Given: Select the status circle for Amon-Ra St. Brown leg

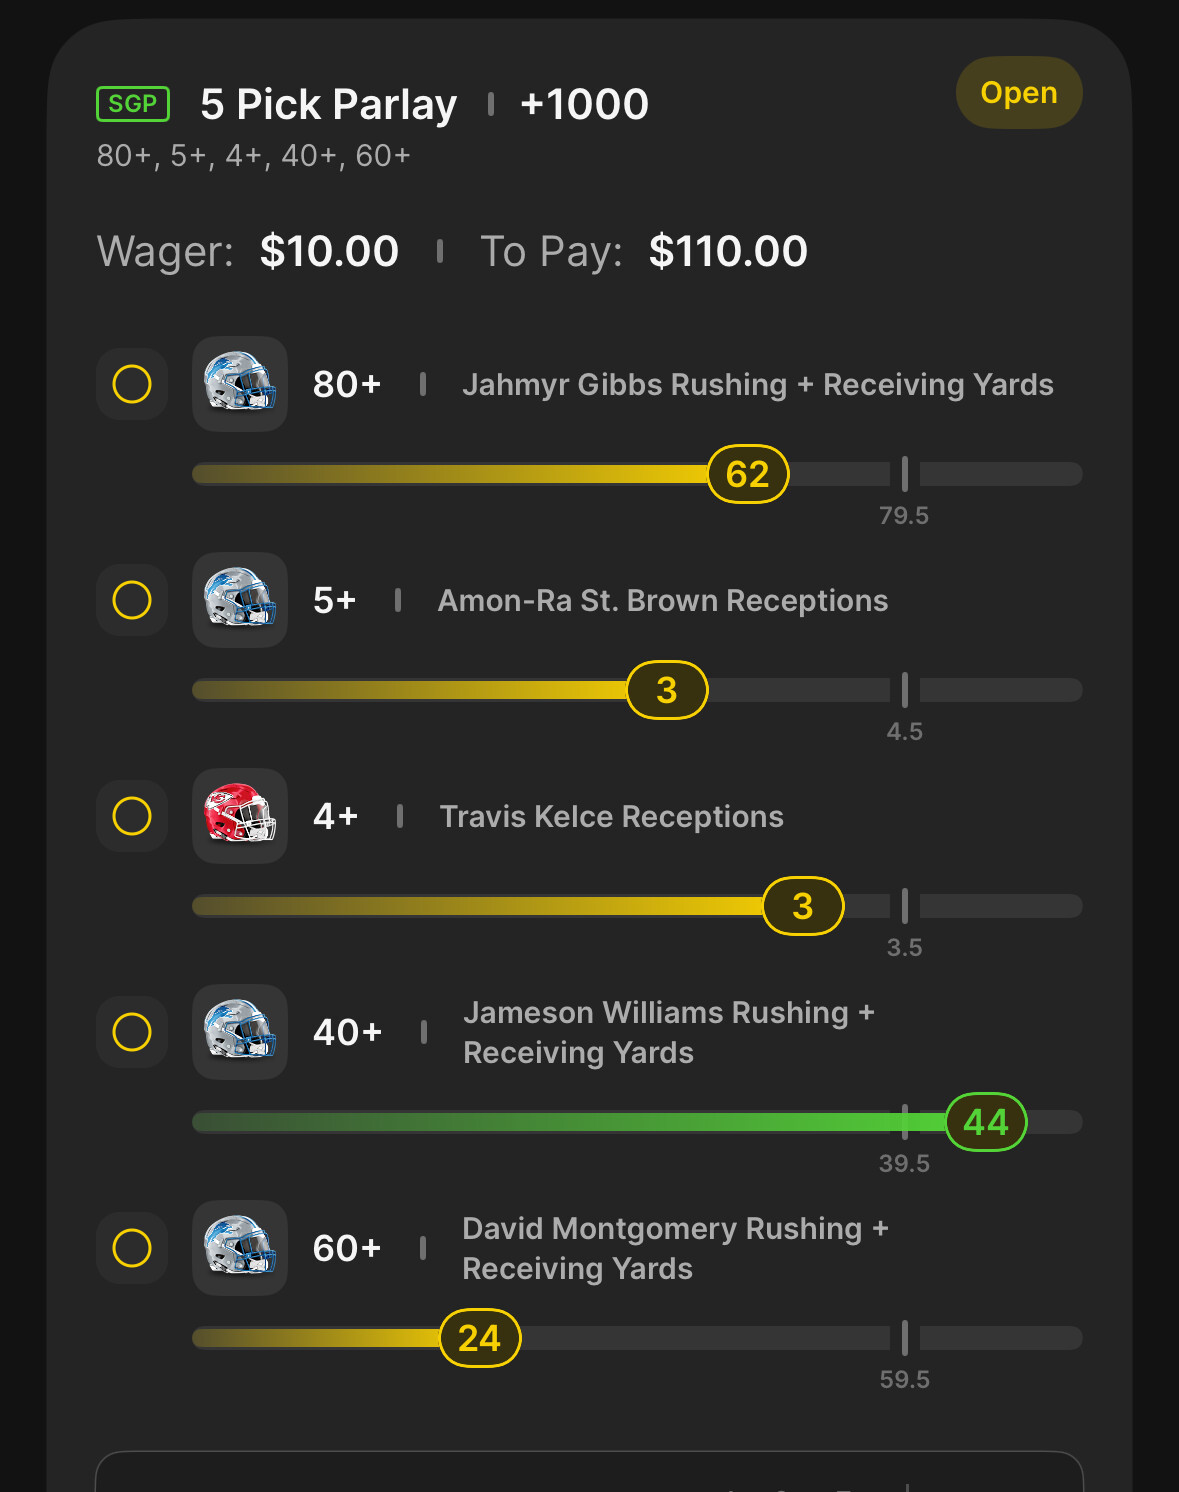Looking at the screenshot, I should click(132, 600).
